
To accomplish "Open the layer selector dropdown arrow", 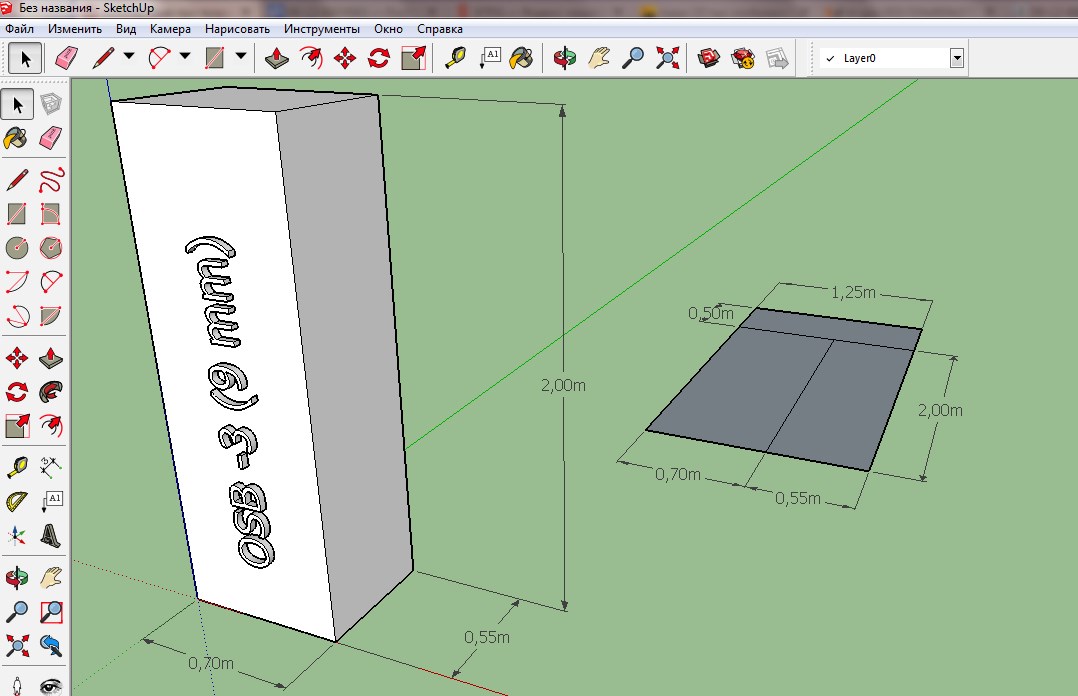I will pyautogui.click(x=956, y=58).
